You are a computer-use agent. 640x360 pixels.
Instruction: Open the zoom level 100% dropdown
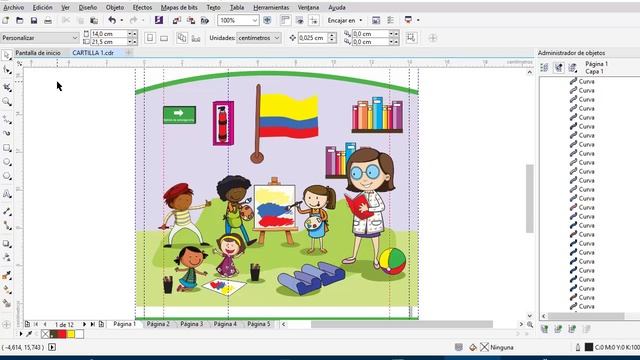coord(255,20)
